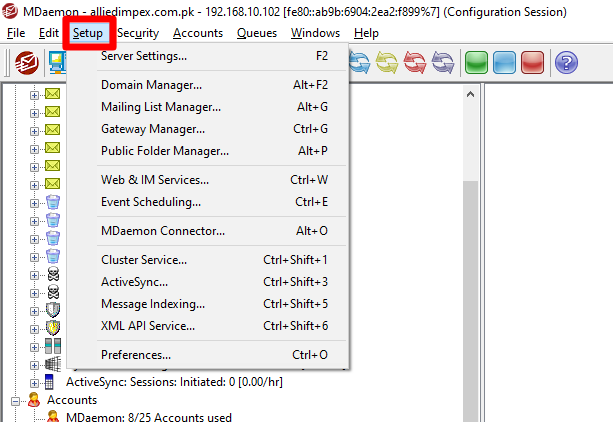Click the green square toolbar button
Screen dimensions: 613x422
coord(475,63)
